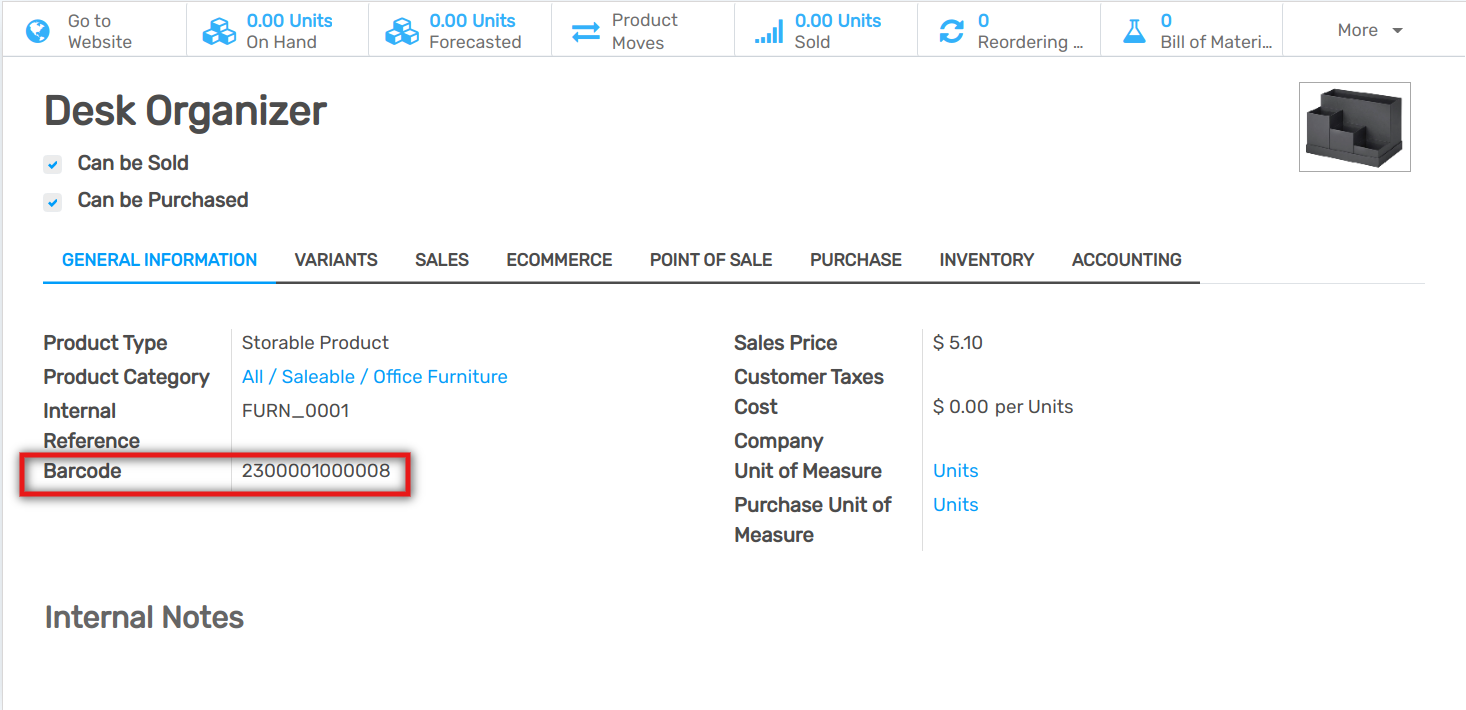Open the Point of Sale tab

[710, 260]
